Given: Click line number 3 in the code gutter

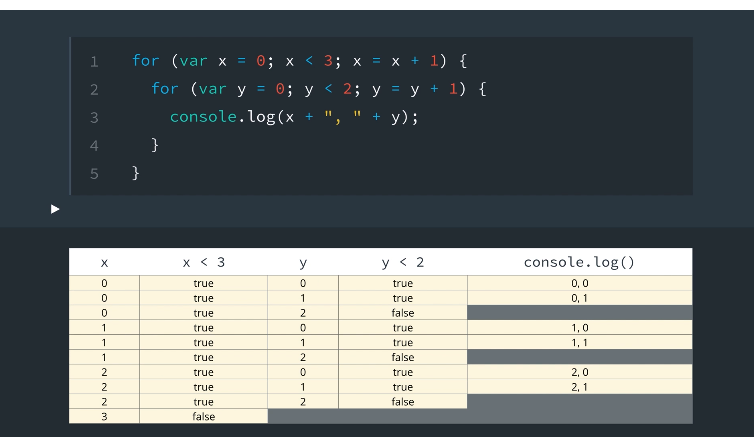Looking at the screenshot, I should 94,118.
